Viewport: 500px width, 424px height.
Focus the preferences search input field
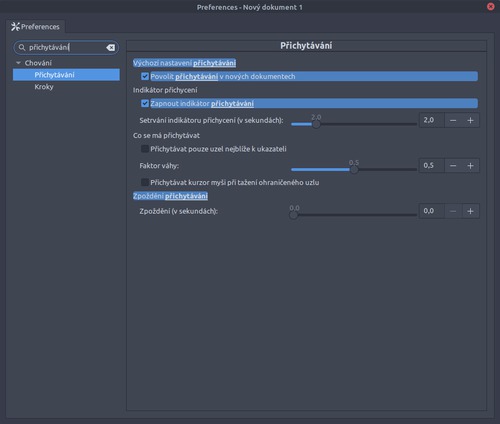(66, 48)
